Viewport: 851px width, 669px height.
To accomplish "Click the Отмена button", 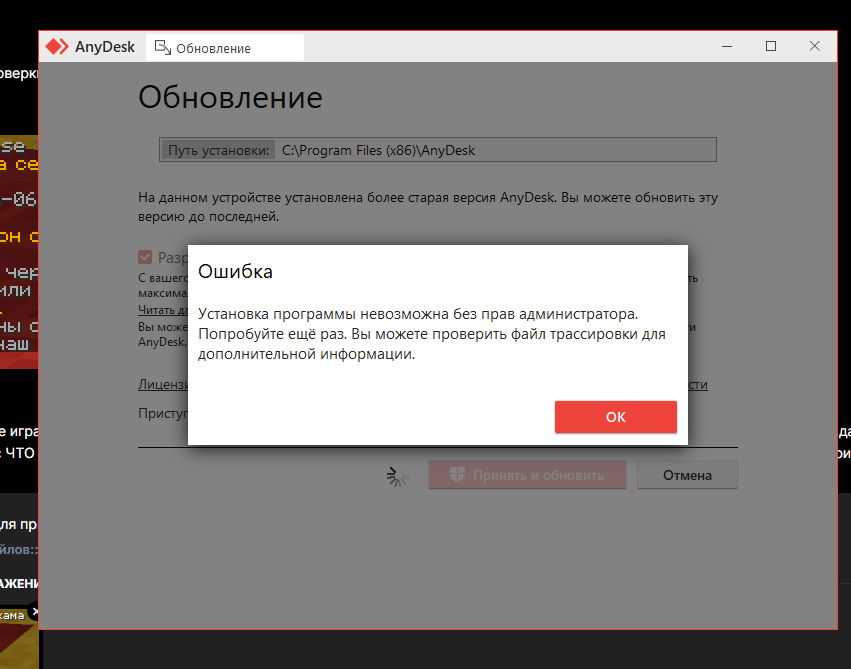I will 687,475.
